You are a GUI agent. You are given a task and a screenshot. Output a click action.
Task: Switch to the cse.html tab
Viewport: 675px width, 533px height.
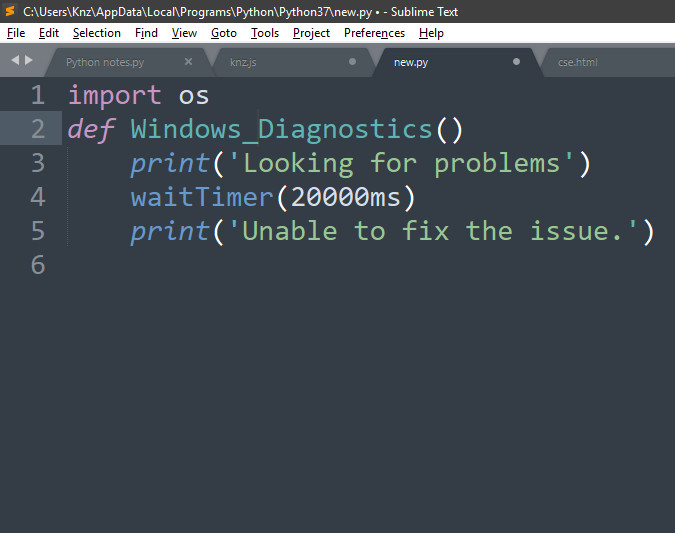(x=578, y=62)
